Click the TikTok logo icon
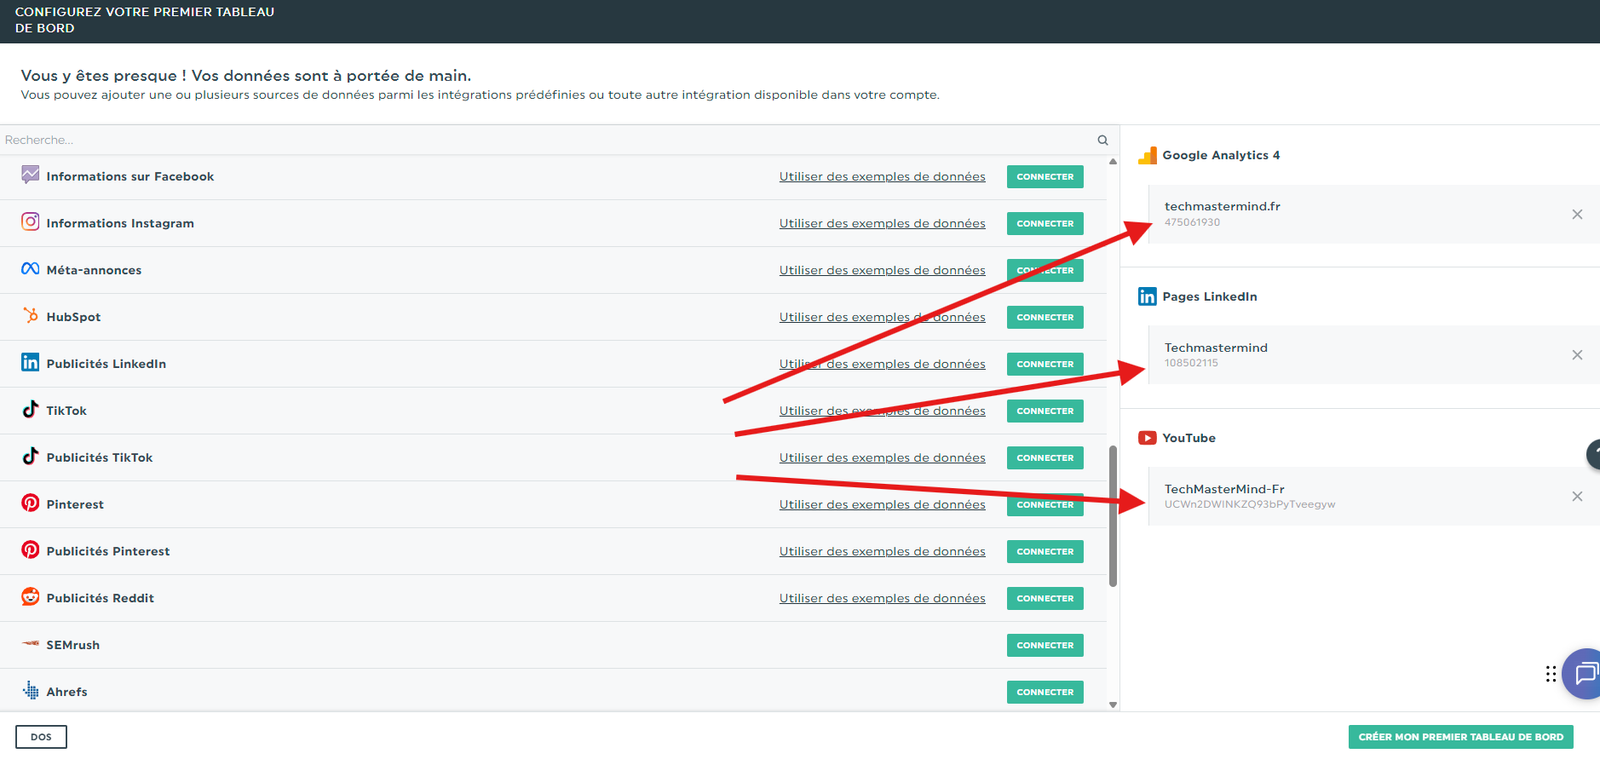Viewport: 1600px width, 759px height. point(30,409)
